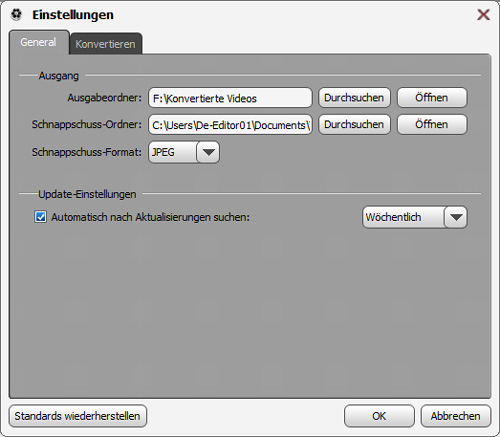
Task: Close the Einstellungen dialog with the red X
Action: point(483,15)
